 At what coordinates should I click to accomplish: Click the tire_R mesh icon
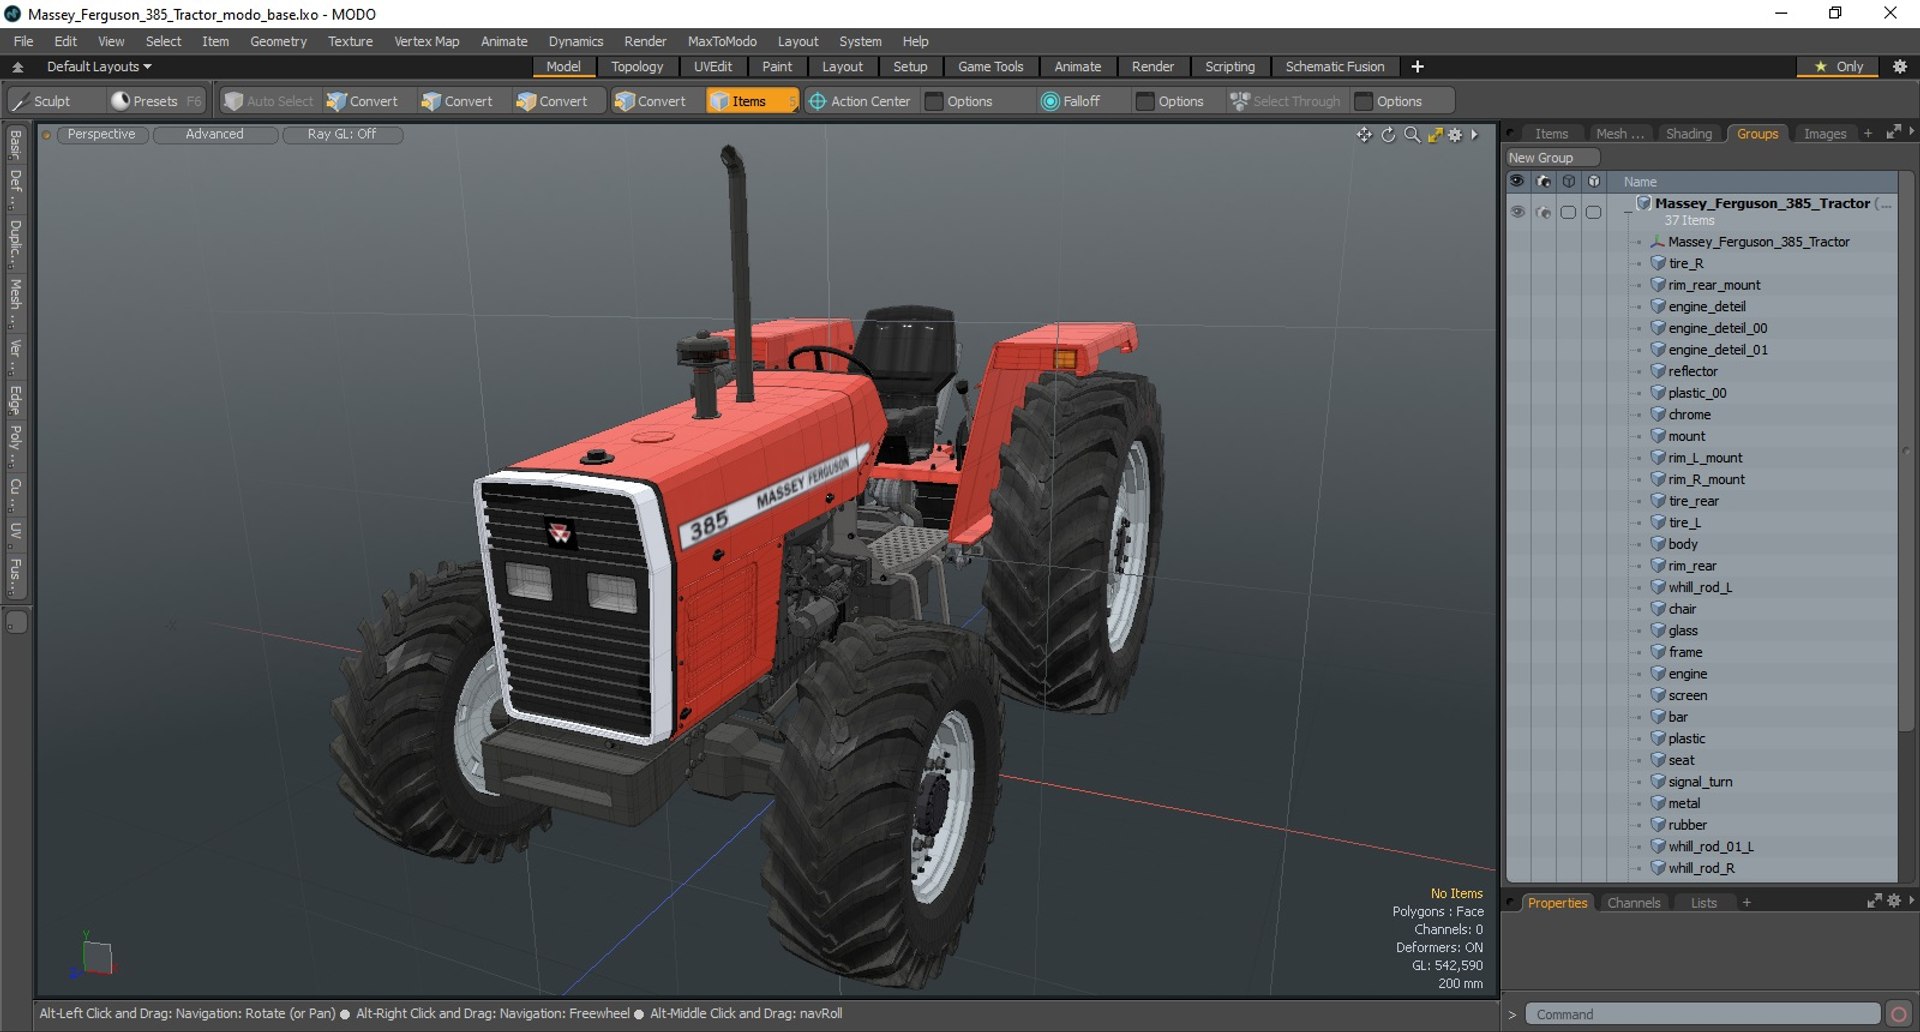click(x=1658, y=263)
